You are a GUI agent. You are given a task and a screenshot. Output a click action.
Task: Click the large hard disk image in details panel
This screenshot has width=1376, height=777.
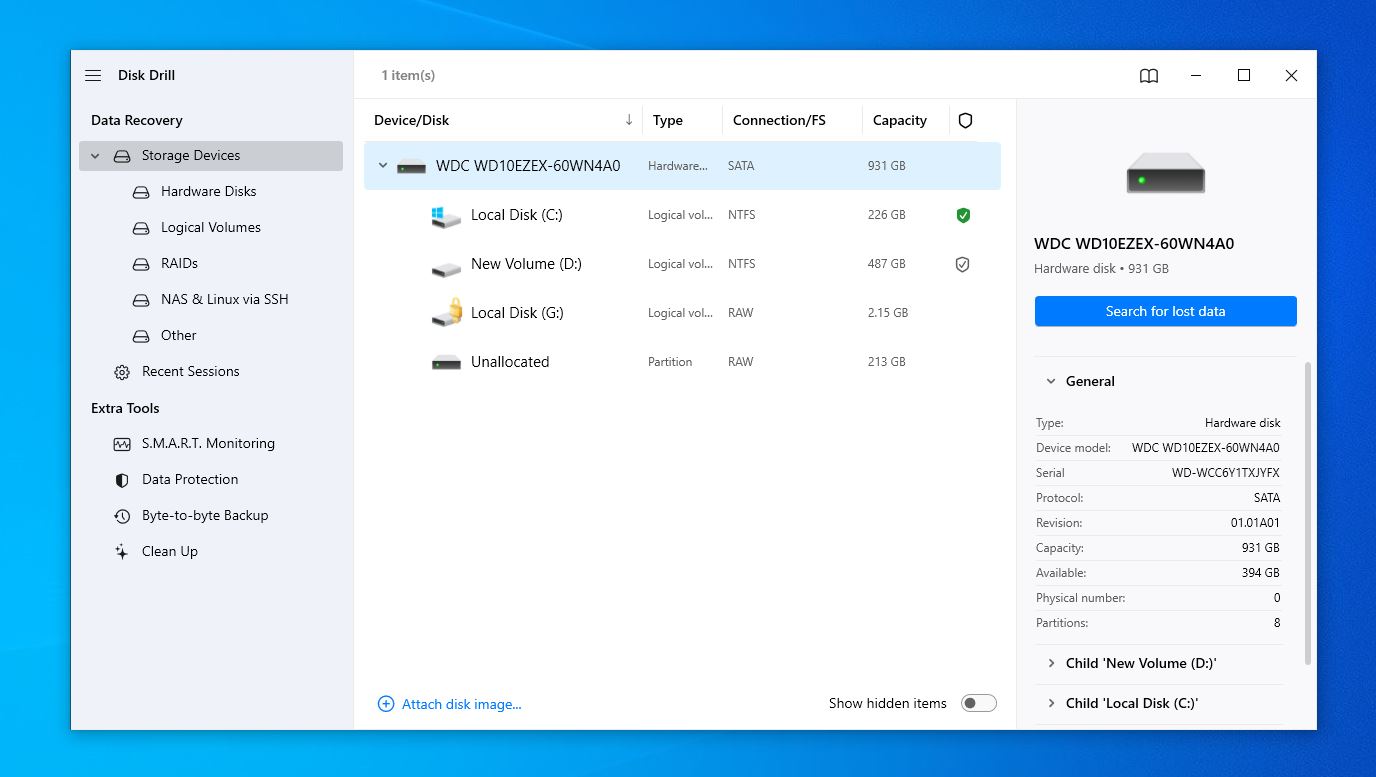[1165, 172]
